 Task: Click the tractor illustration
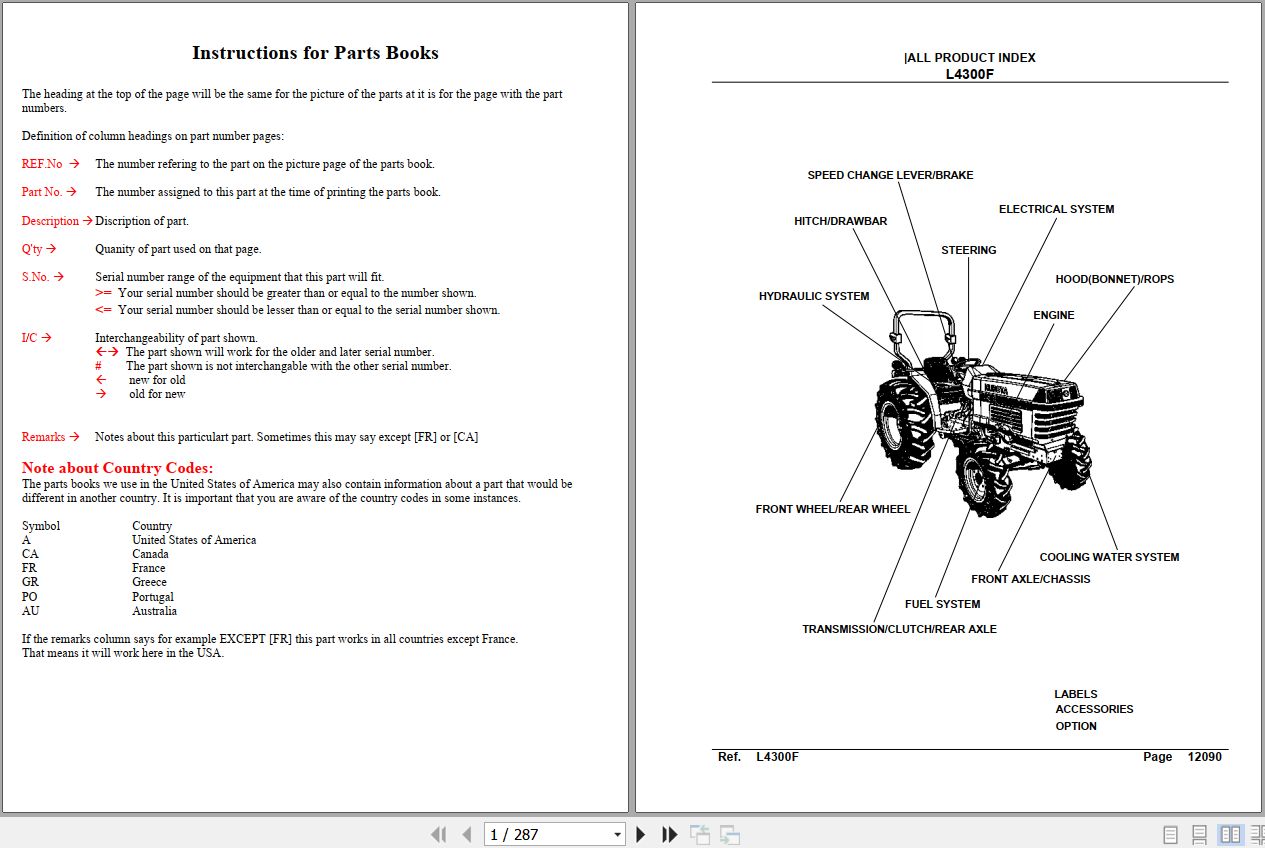[x=982, y=413]
